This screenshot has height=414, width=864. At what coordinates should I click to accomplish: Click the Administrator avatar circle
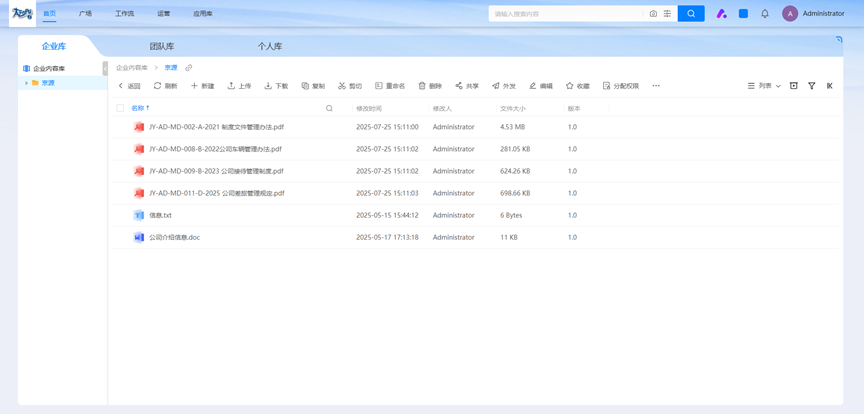pyautogui.click(x=790, y=14)
